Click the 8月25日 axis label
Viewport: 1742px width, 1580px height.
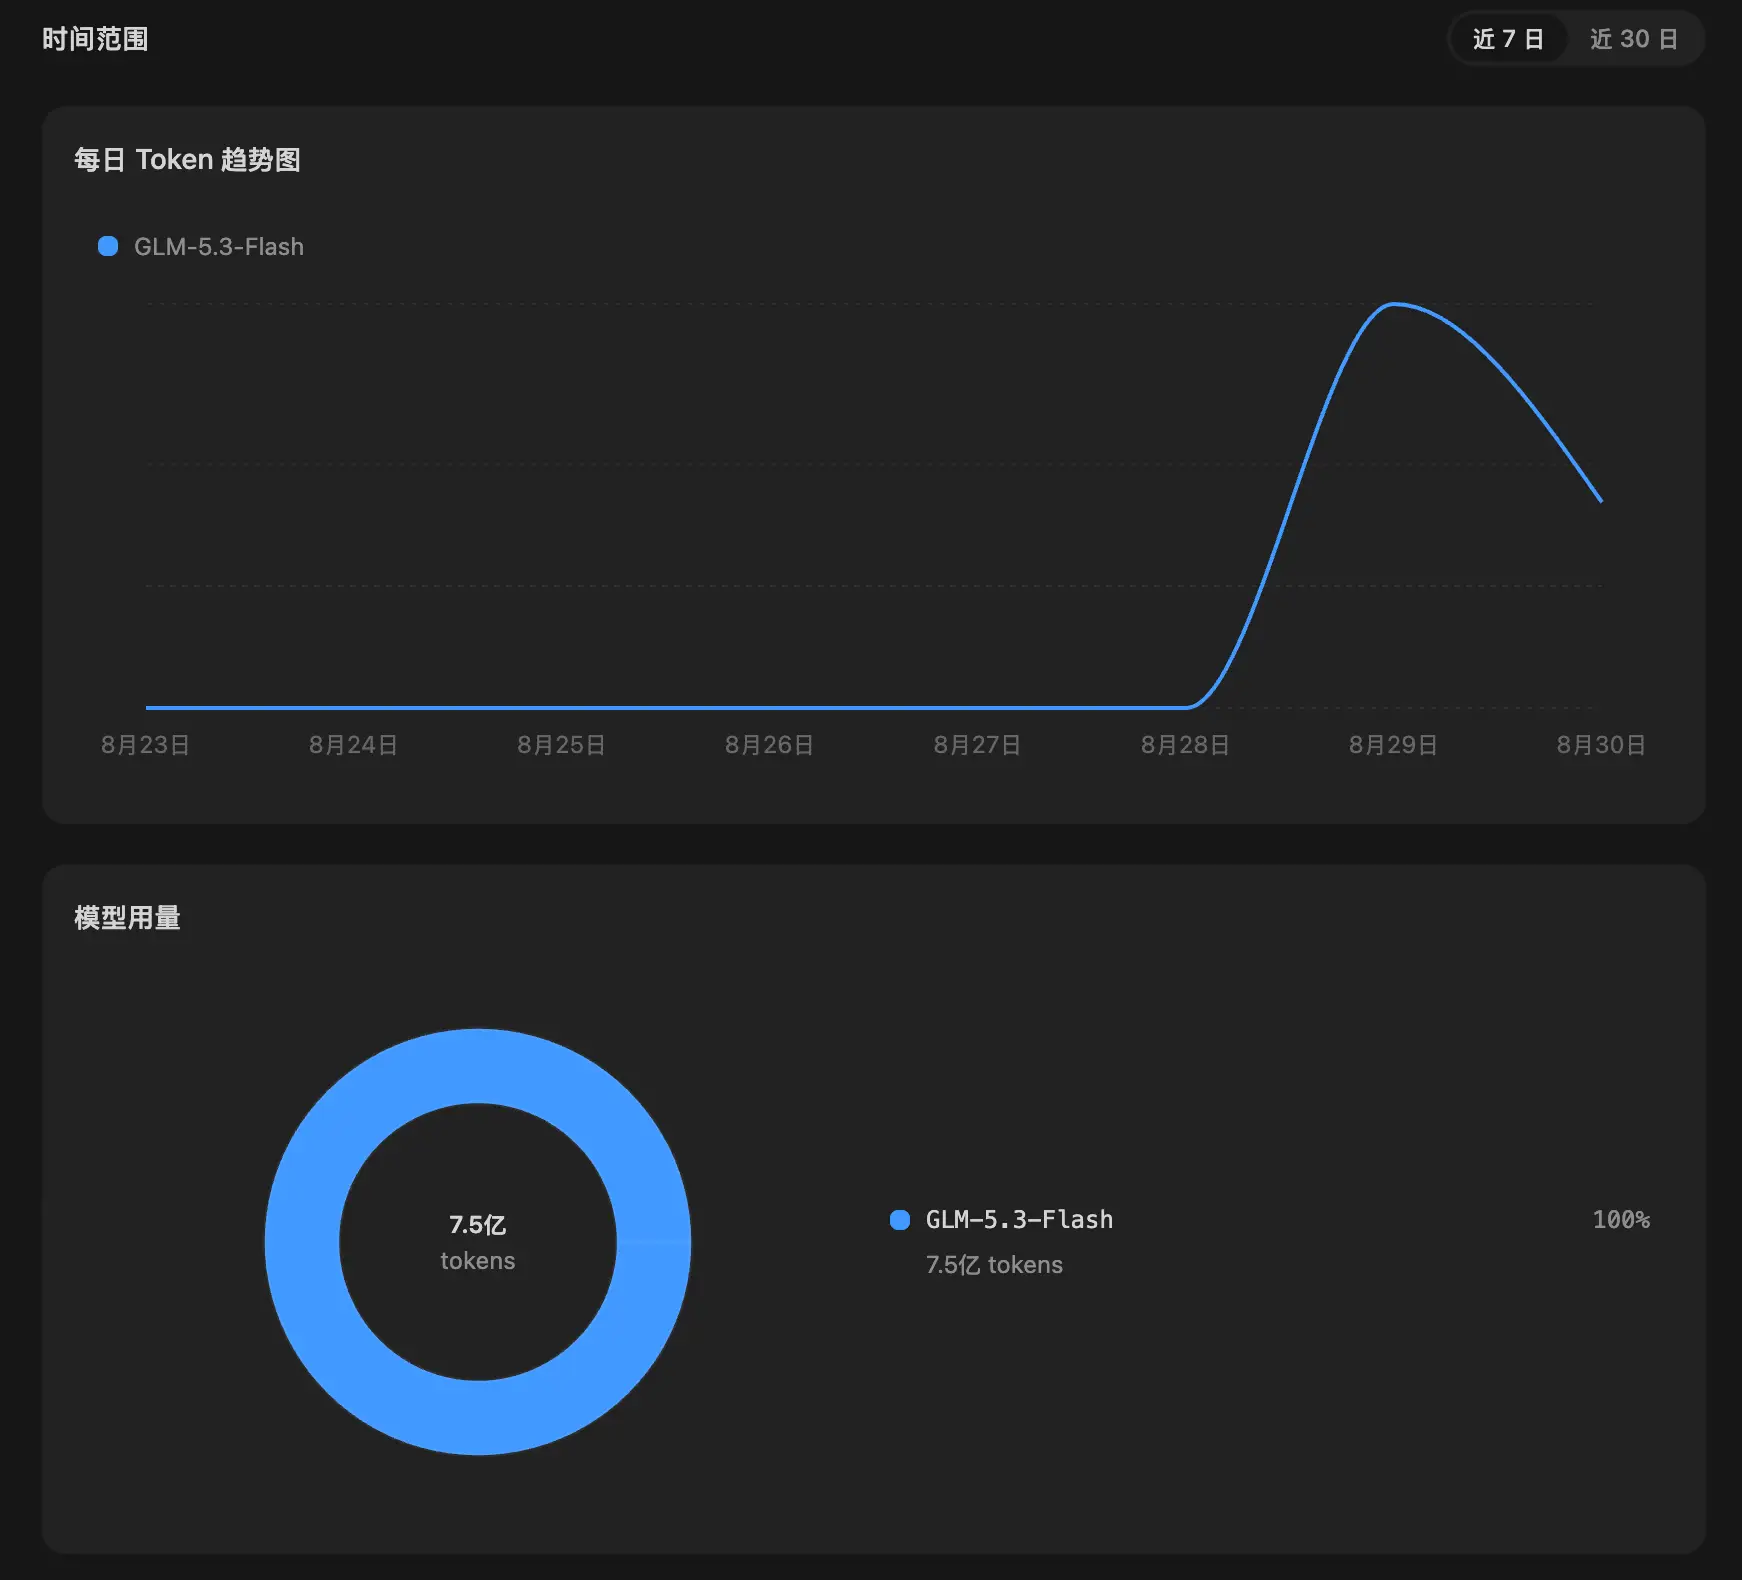coord(561,745)
